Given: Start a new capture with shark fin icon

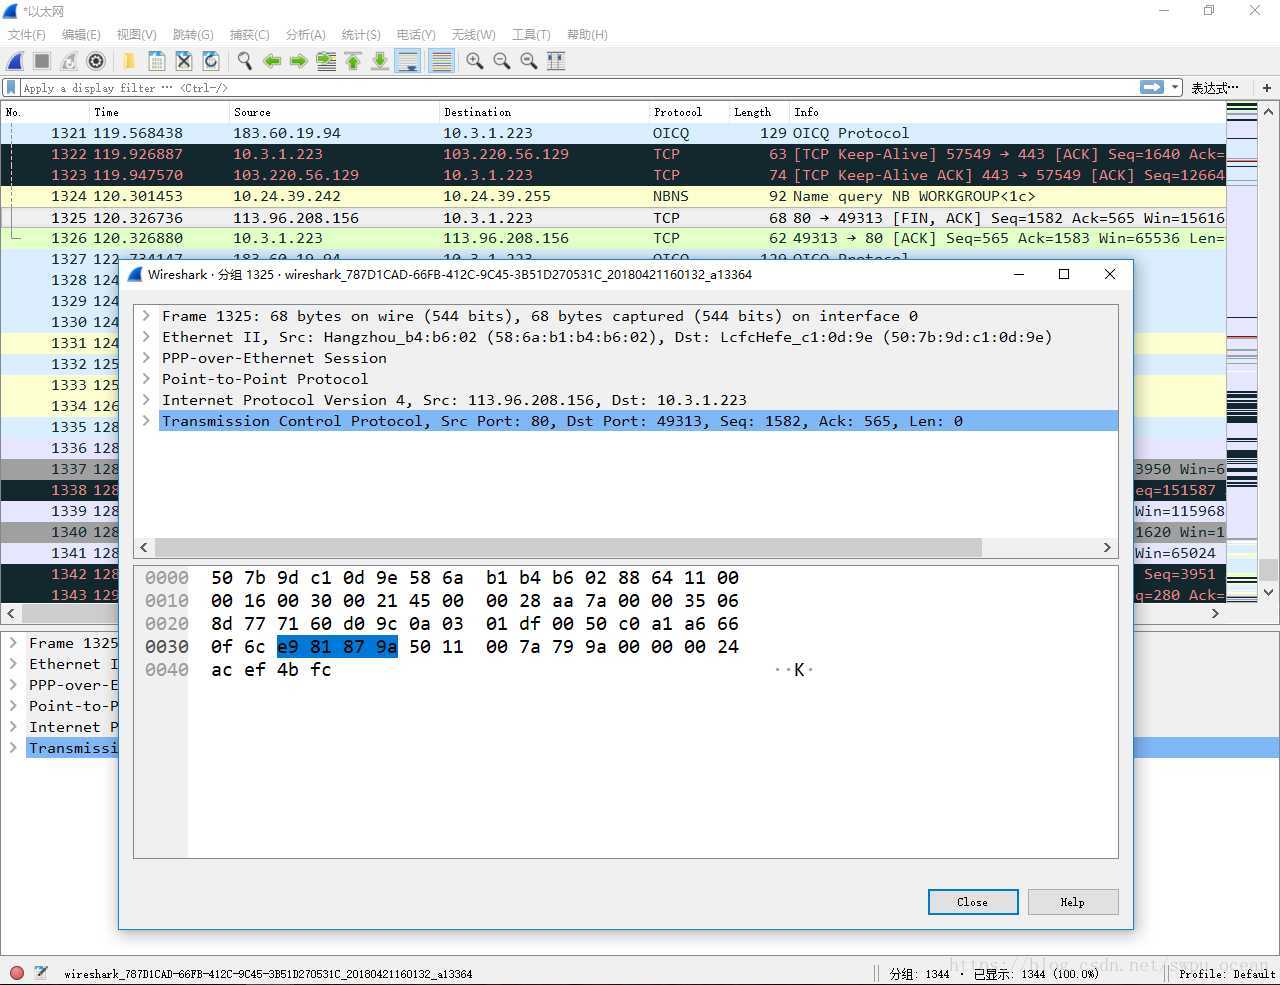Looking at the screenshot, I should tap(16, 61).
